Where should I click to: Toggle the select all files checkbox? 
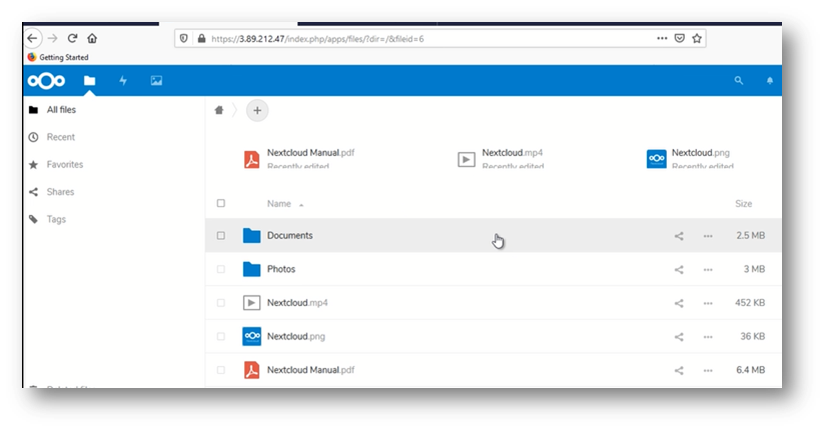click(221, 203)
